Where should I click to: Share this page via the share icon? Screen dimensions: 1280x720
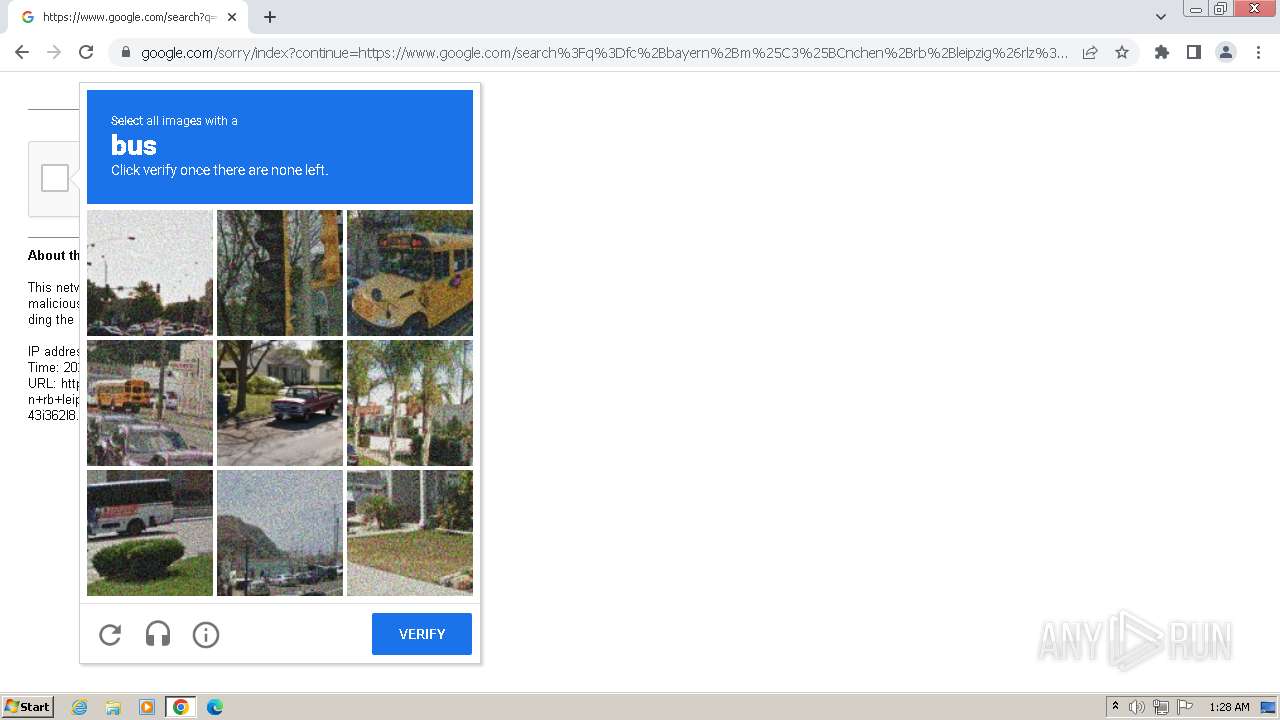pyautogui.click(x=1090, y=52)
